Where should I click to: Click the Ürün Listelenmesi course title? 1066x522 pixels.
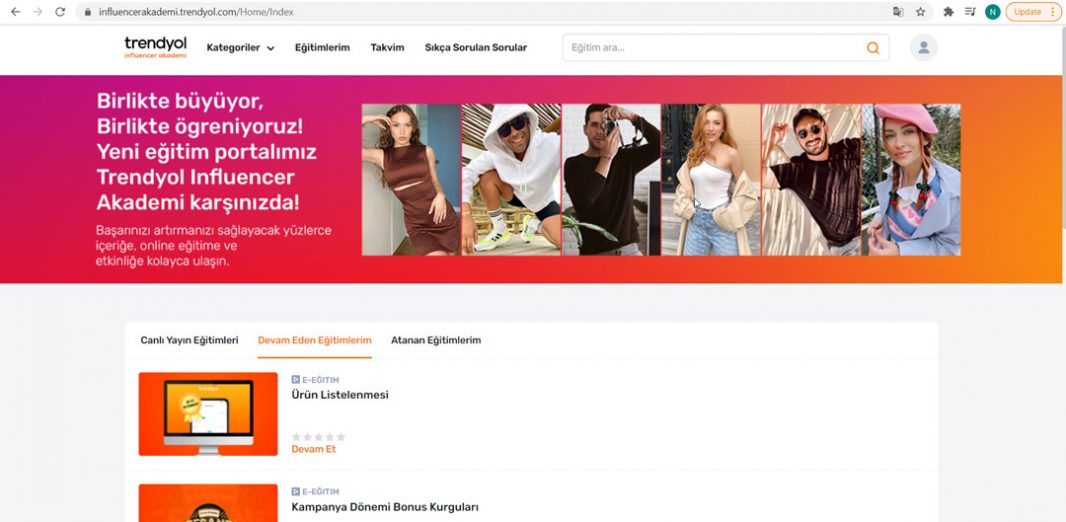(340, 395)
